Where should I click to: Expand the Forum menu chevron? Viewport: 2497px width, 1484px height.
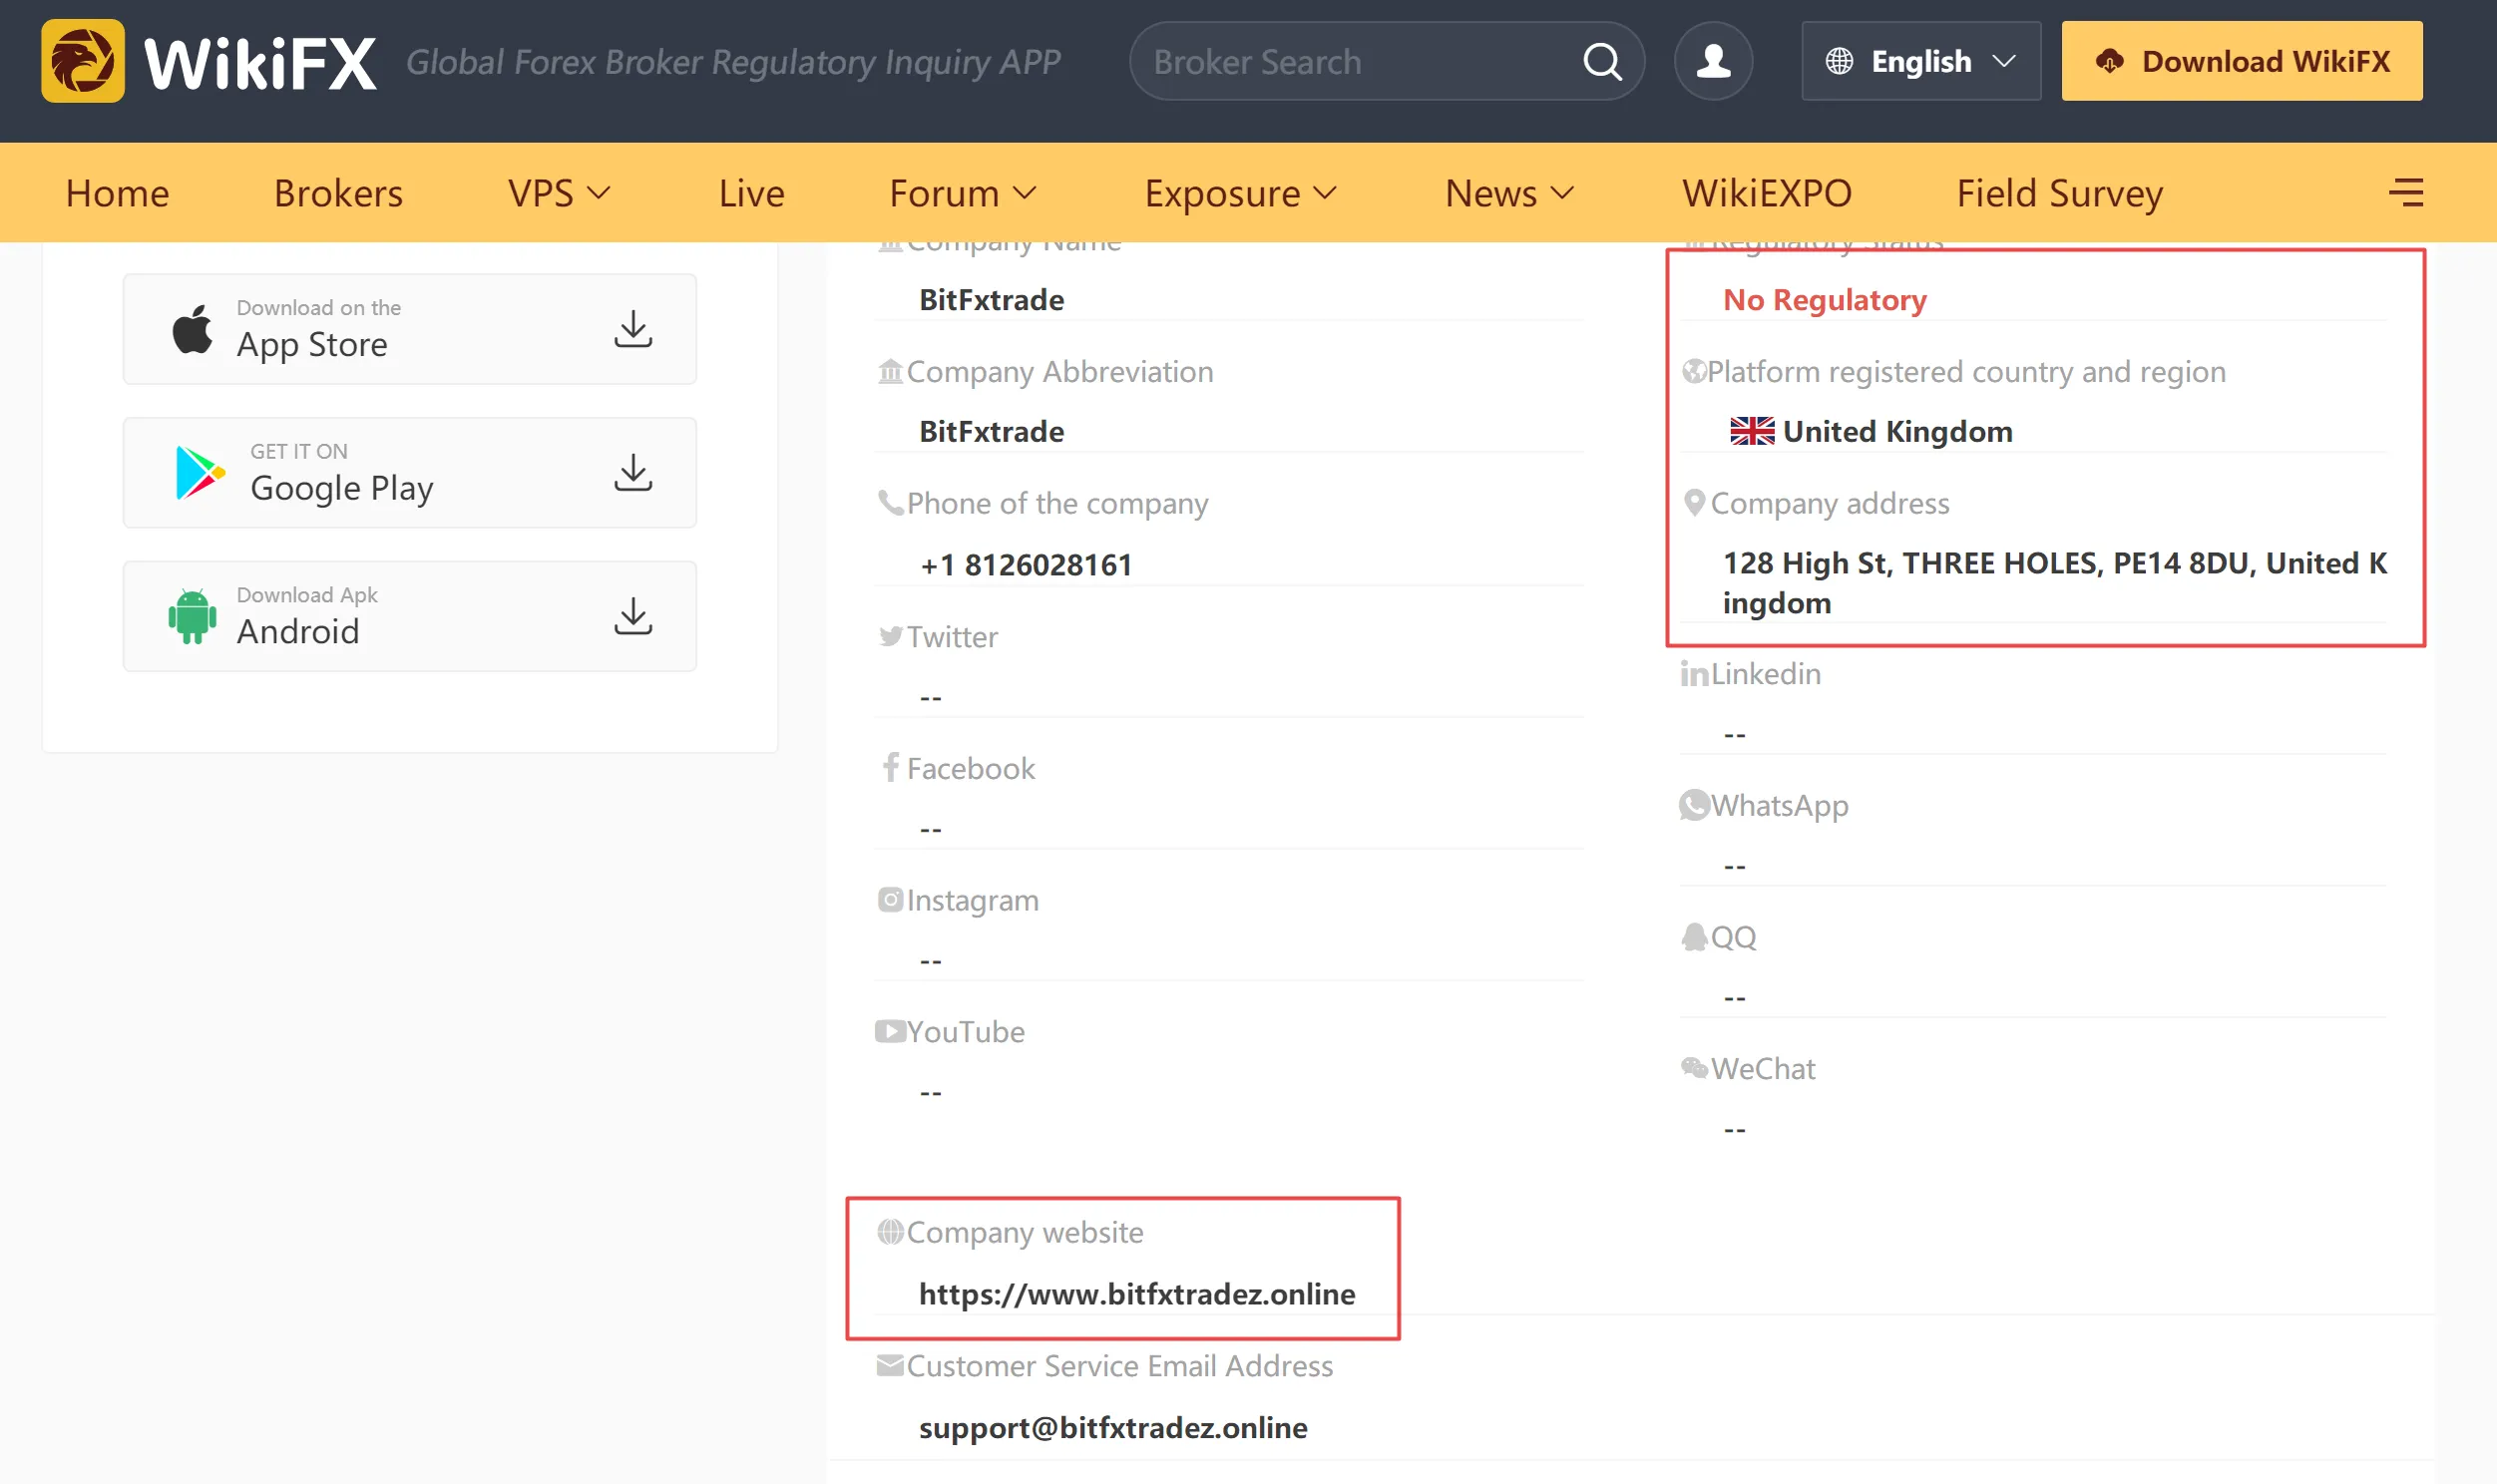(1024, 192)
